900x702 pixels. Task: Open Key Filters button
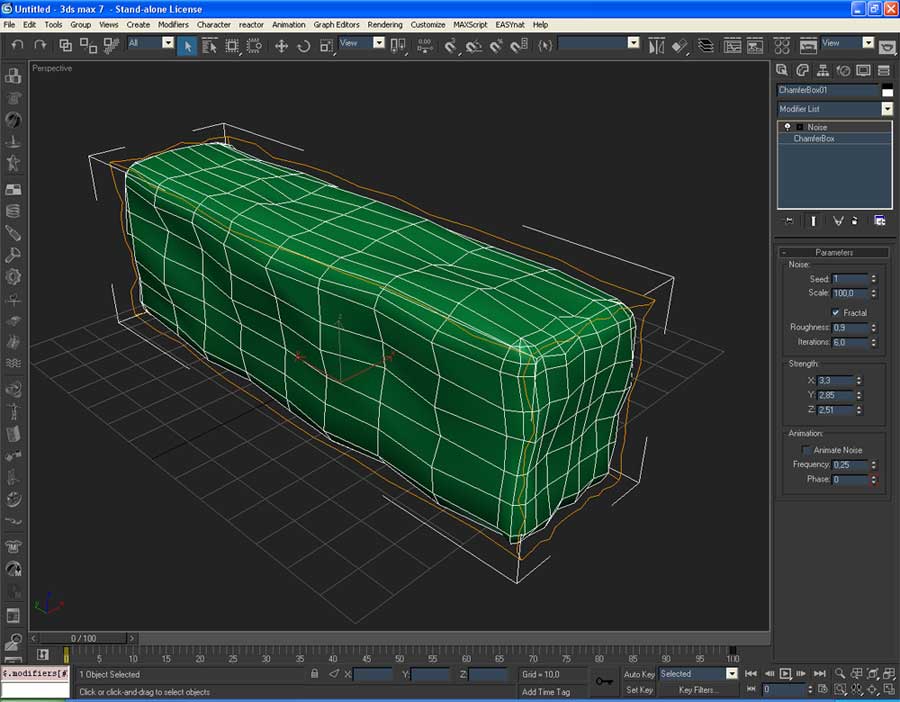(x=698, y=690)
